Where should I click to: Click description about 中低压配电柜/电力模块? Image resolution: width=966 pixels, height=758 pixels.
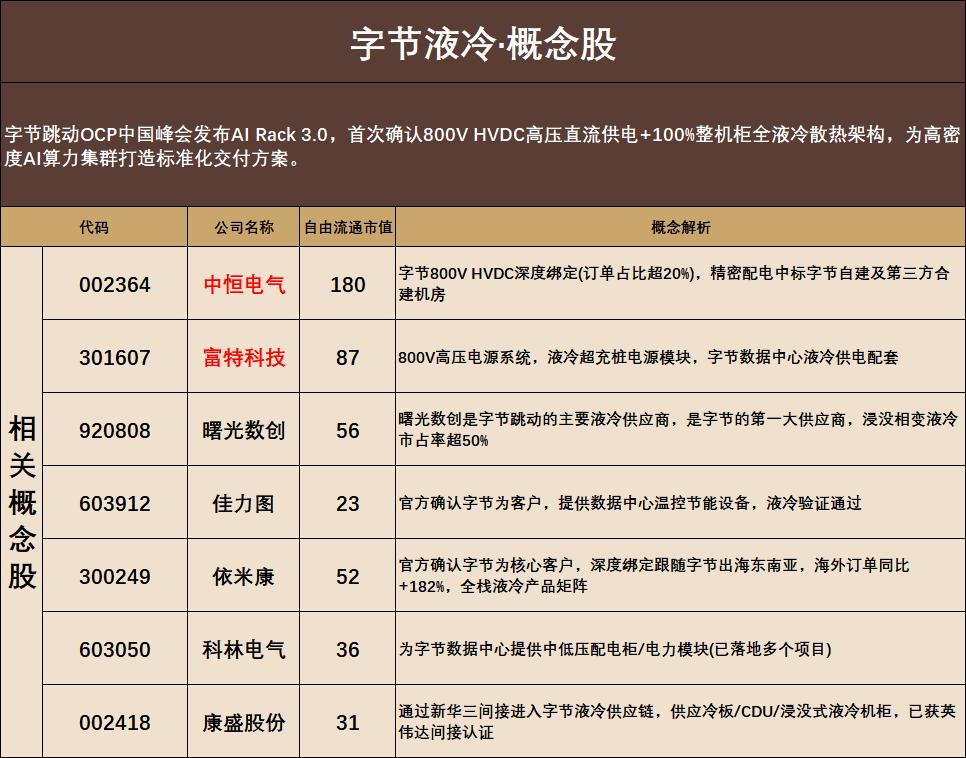[615, 649]
